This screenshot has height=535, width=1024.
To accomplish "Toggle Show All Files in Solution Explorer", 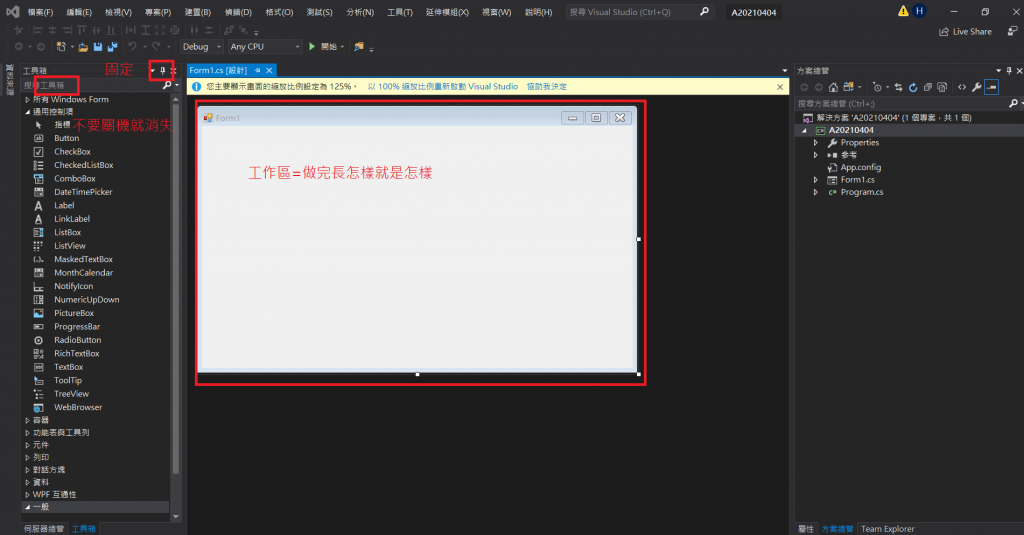I will click(x=942, y=87).
